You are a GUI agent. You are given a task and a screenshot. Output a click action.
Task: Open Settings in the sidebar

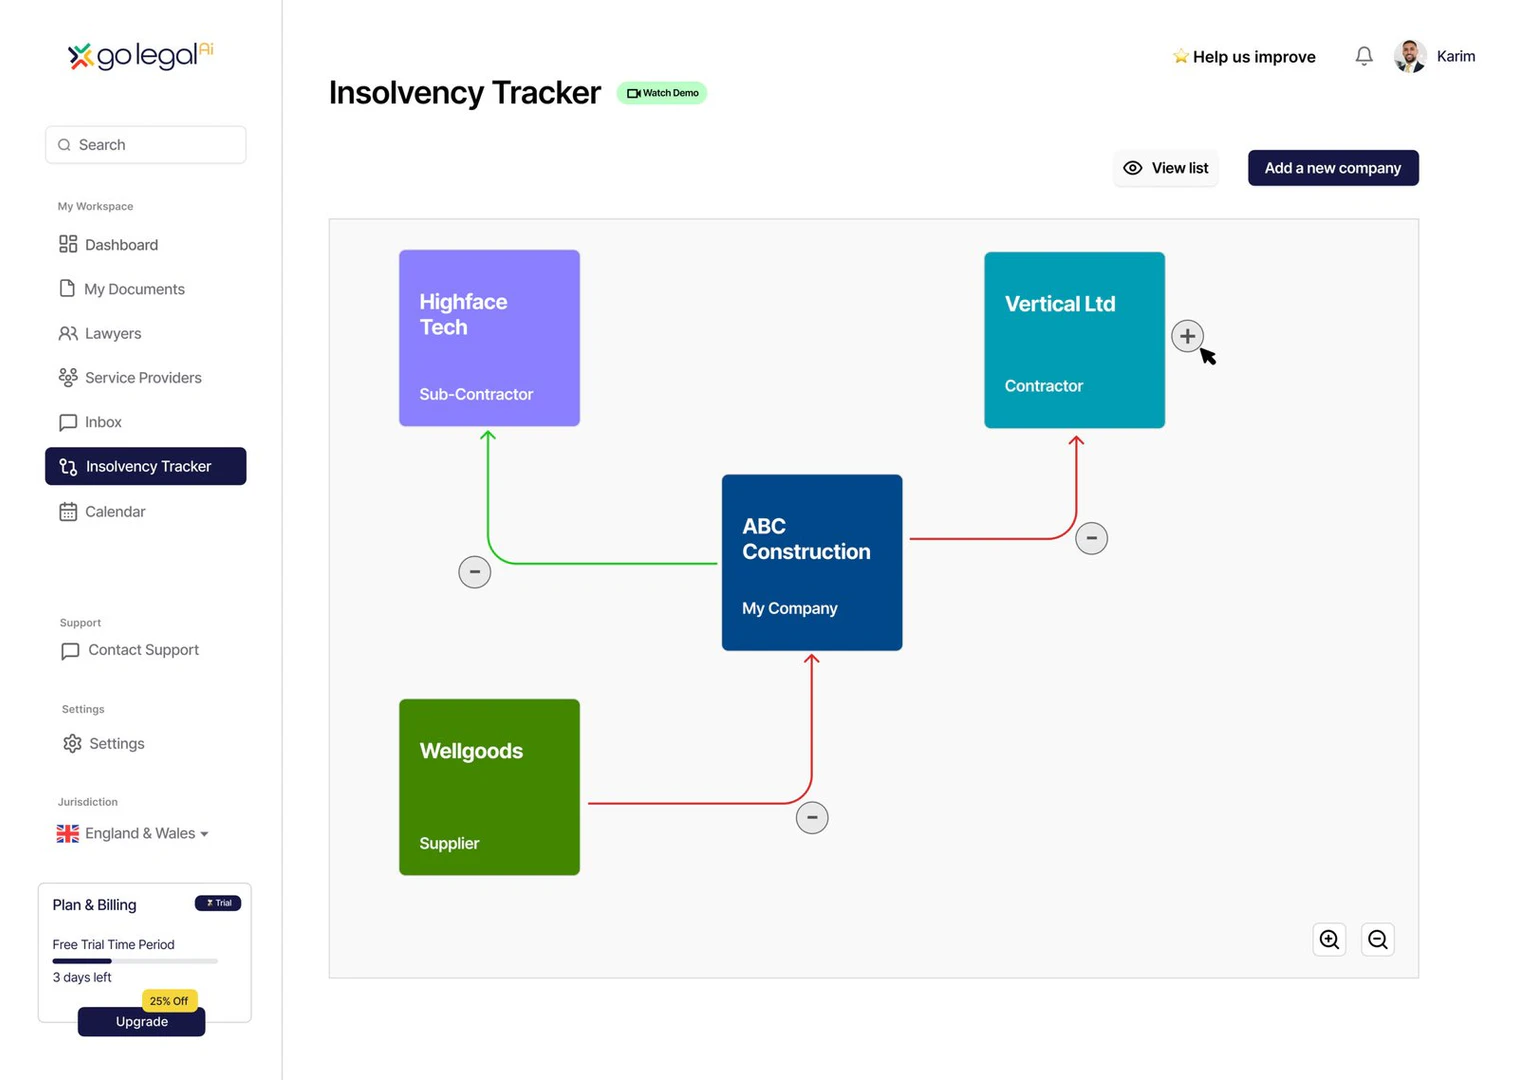pyautogui.click(x=116, y=744)
